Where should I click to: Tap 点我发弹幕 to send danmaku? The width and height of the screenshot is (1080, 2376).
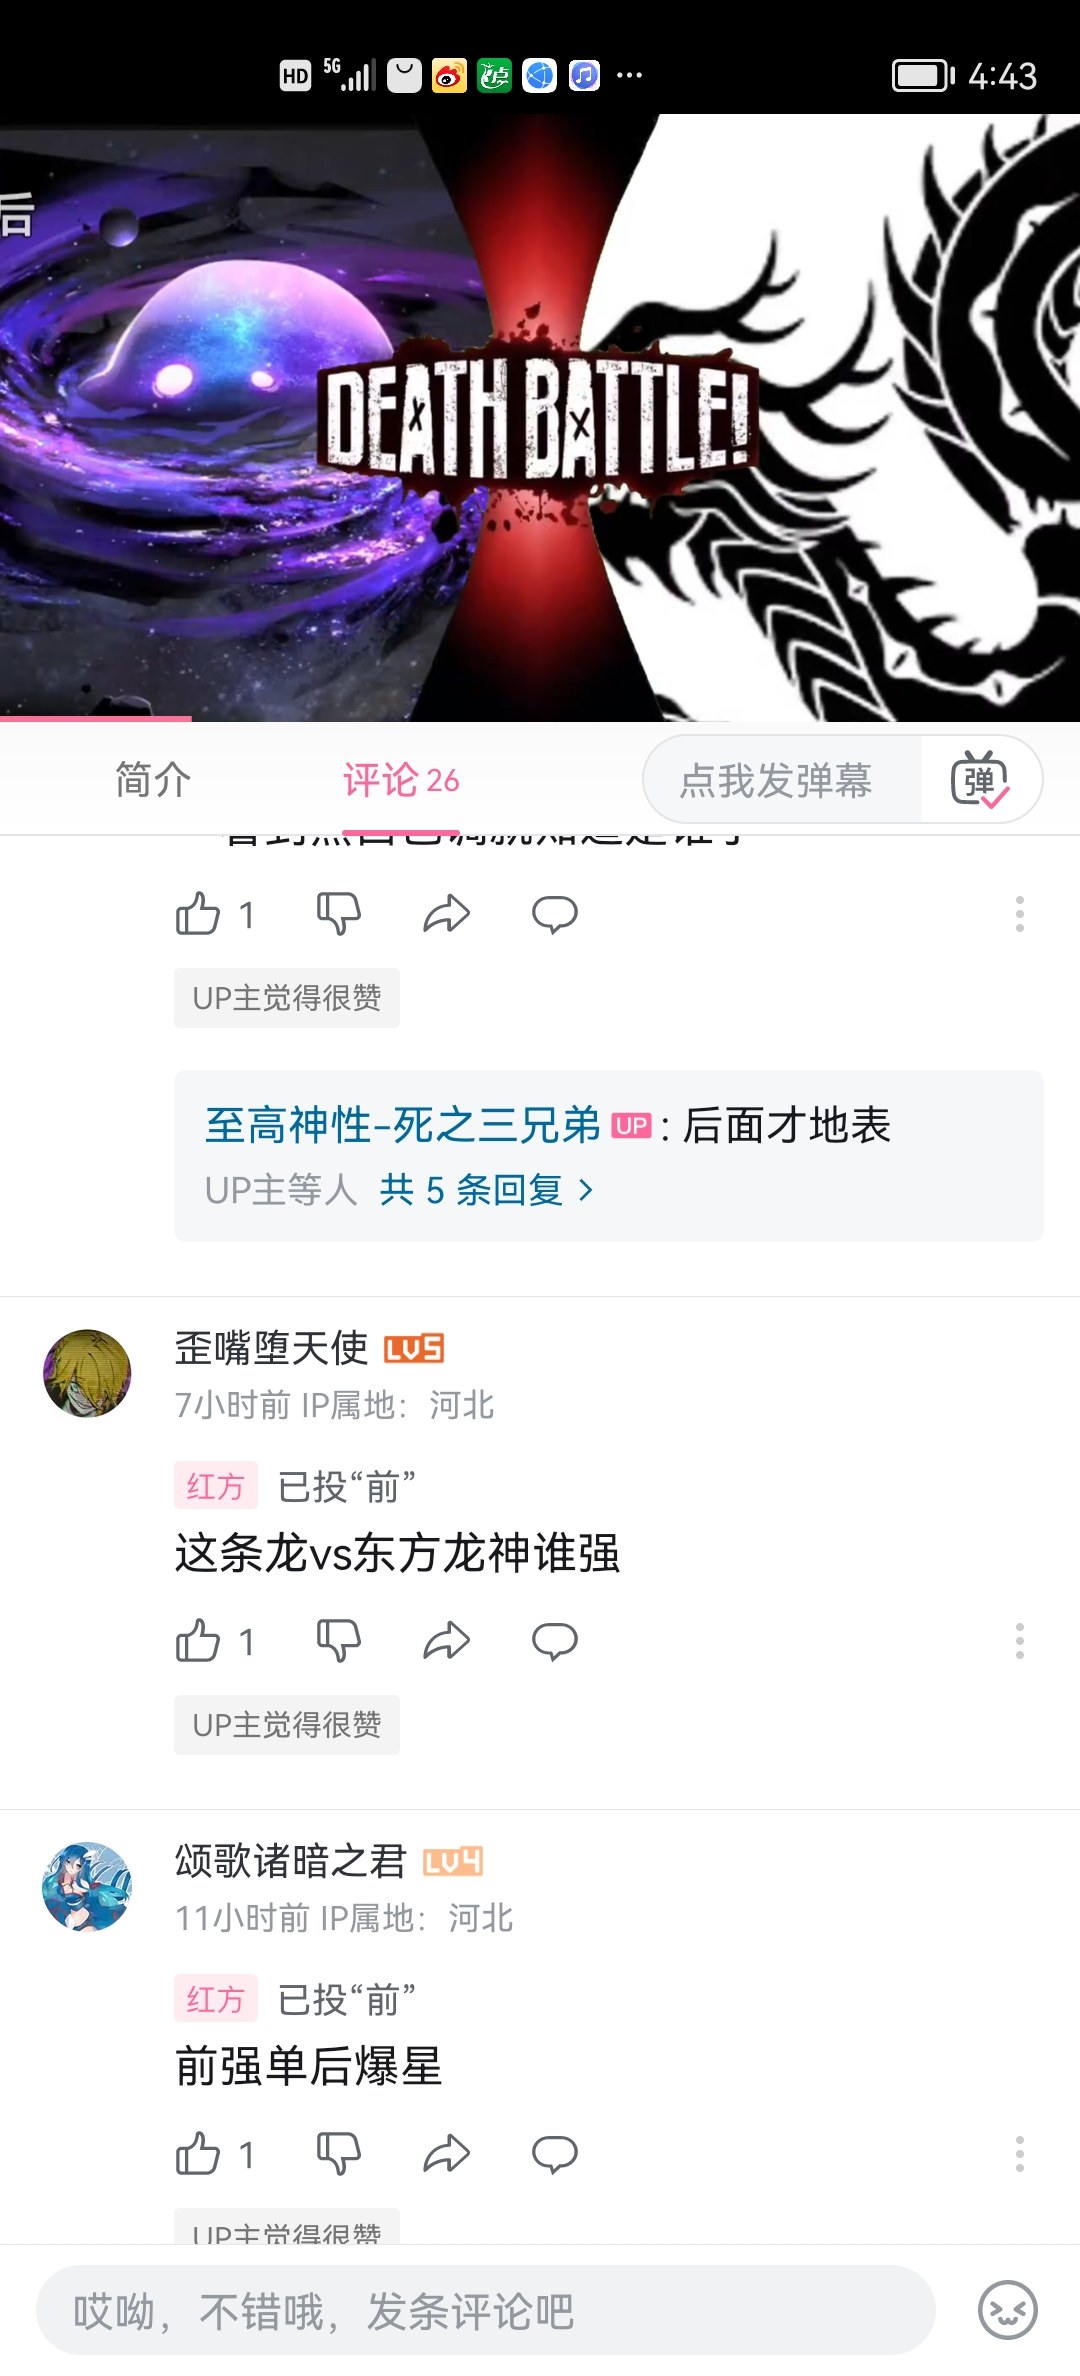coord(776,779)
